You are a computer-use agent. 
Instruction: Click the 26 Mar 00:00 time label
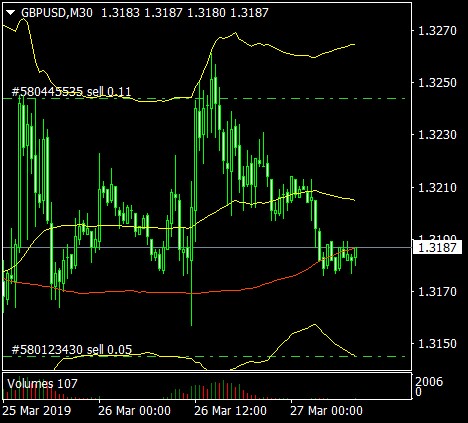click(x=134, y=411)
